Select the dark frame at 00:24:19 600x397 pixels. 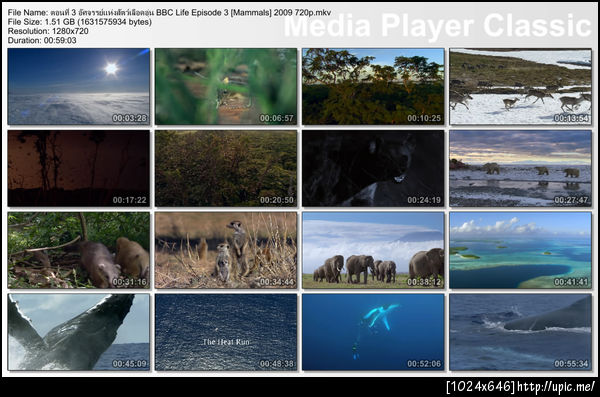pos(373,168)
